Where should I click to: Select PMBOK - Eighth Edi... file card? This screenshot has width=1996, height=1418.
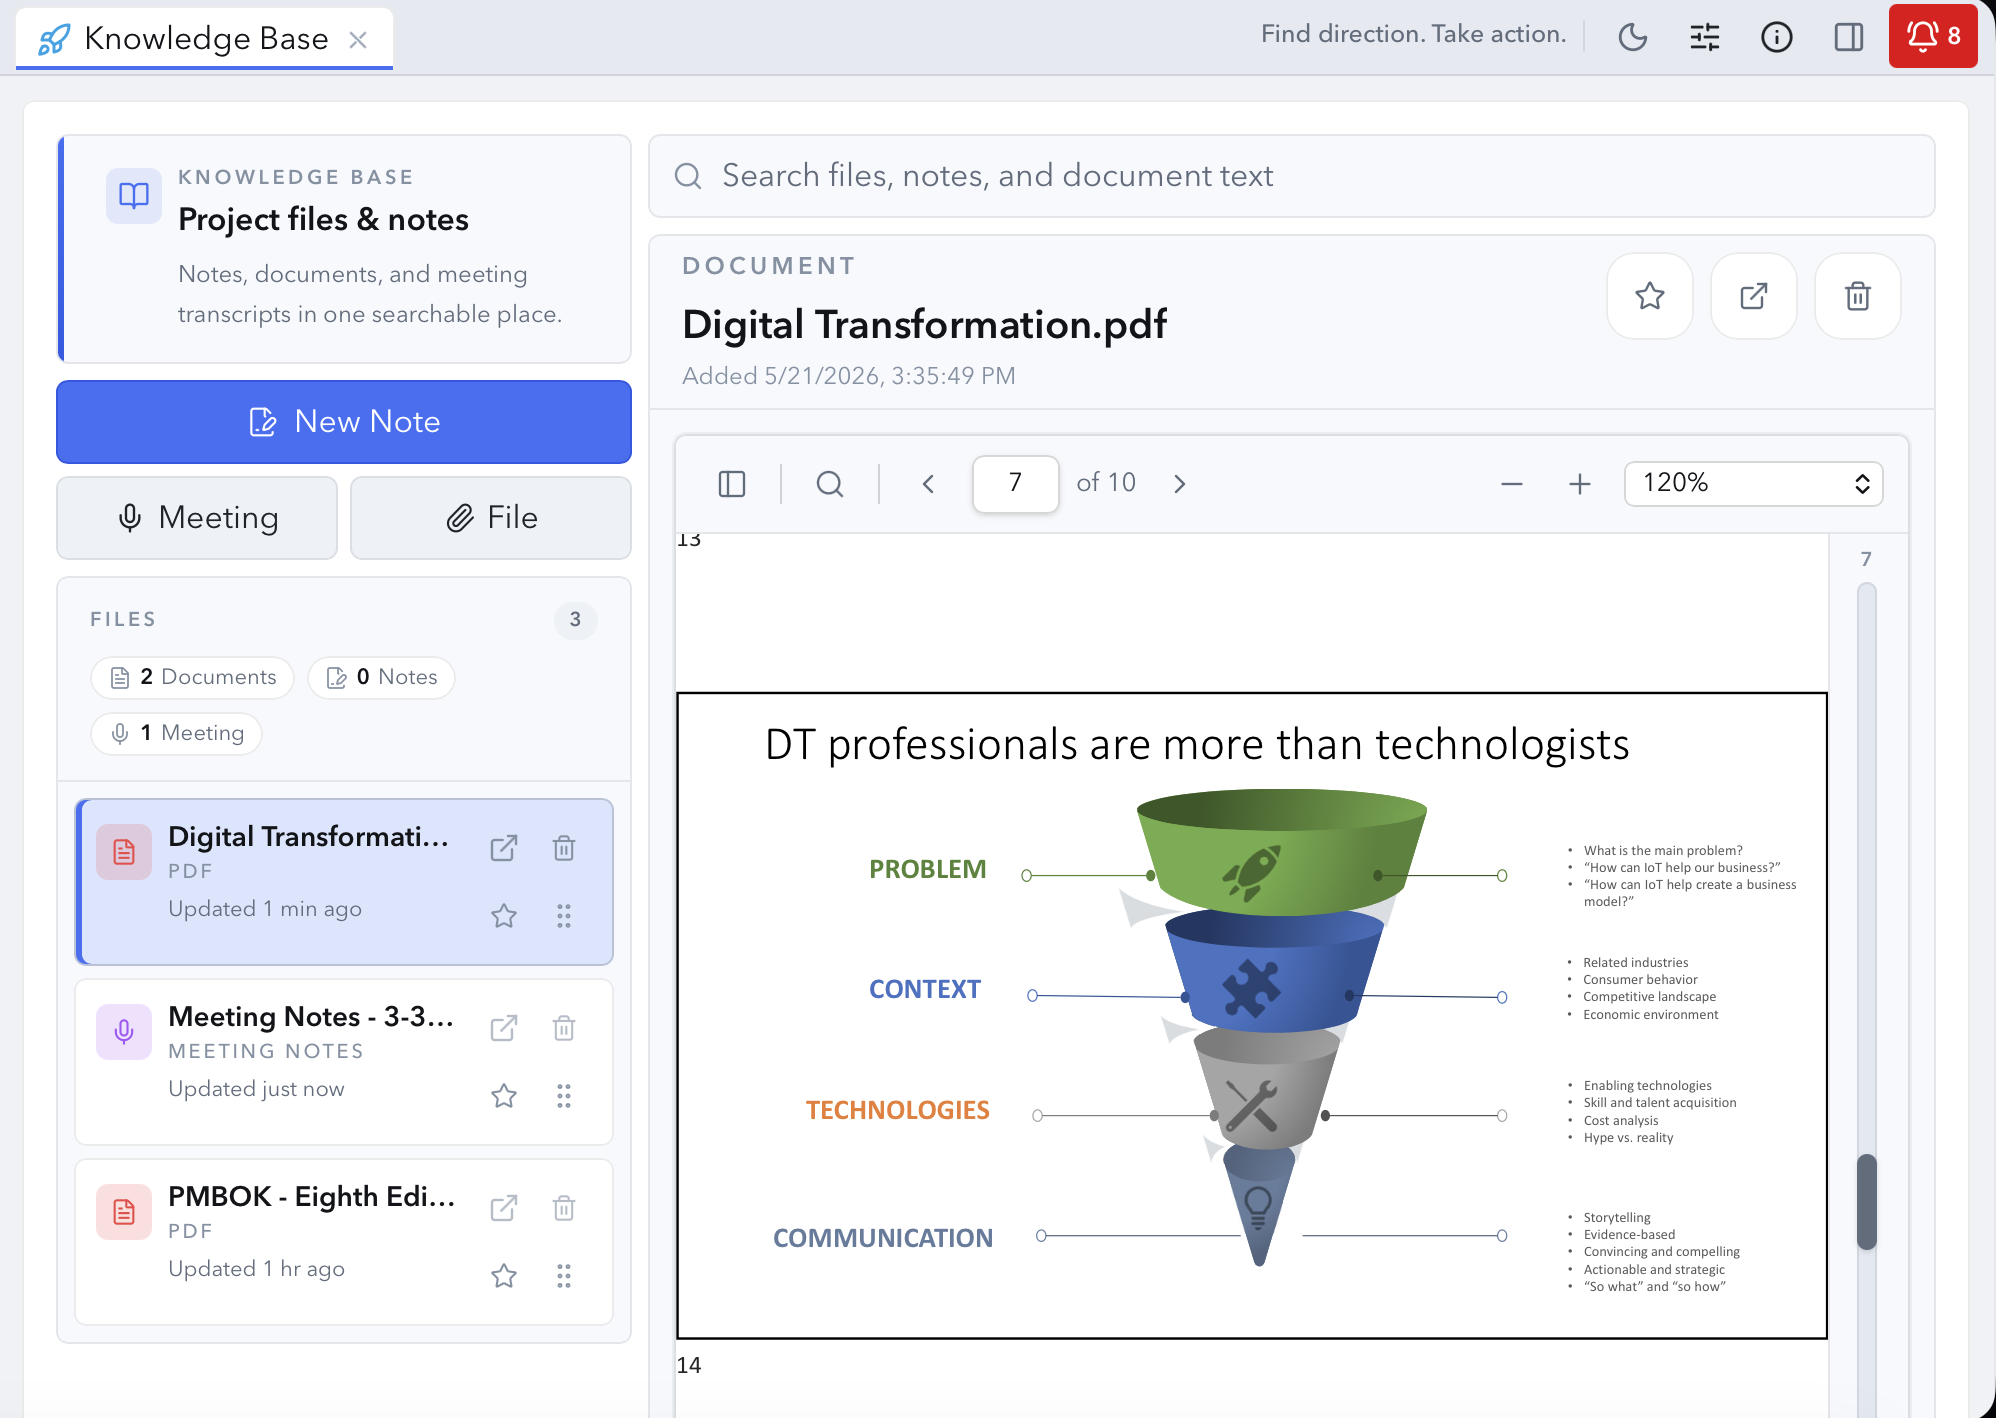[x=344, y=1242]
